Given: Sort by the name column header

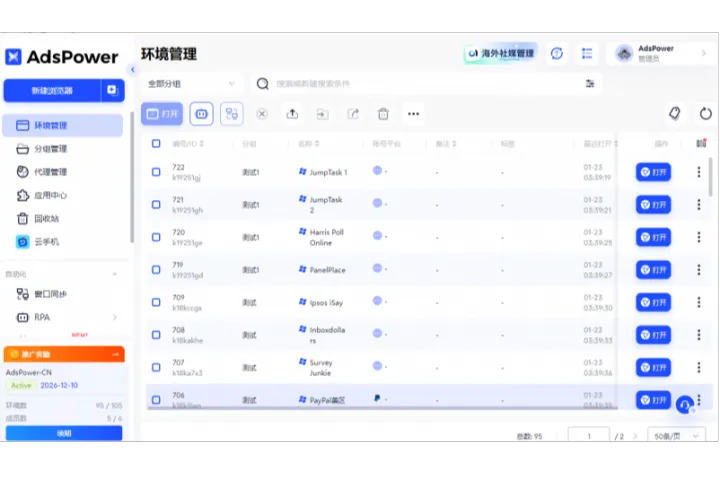Looking at the screenshot, I should (309, 144).
